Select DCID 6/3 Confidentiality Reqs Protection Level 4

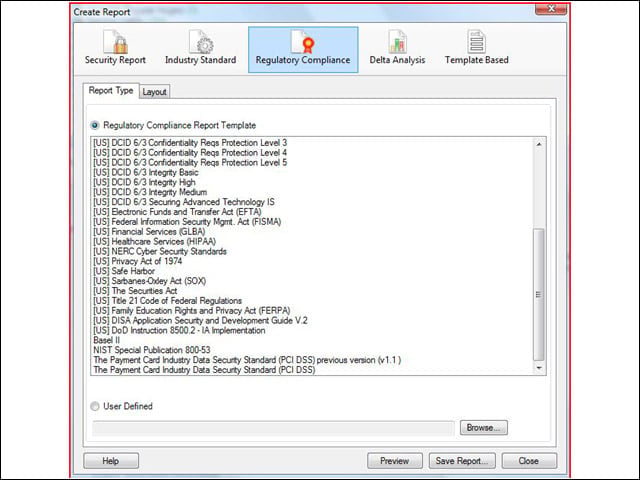(190, 153)
